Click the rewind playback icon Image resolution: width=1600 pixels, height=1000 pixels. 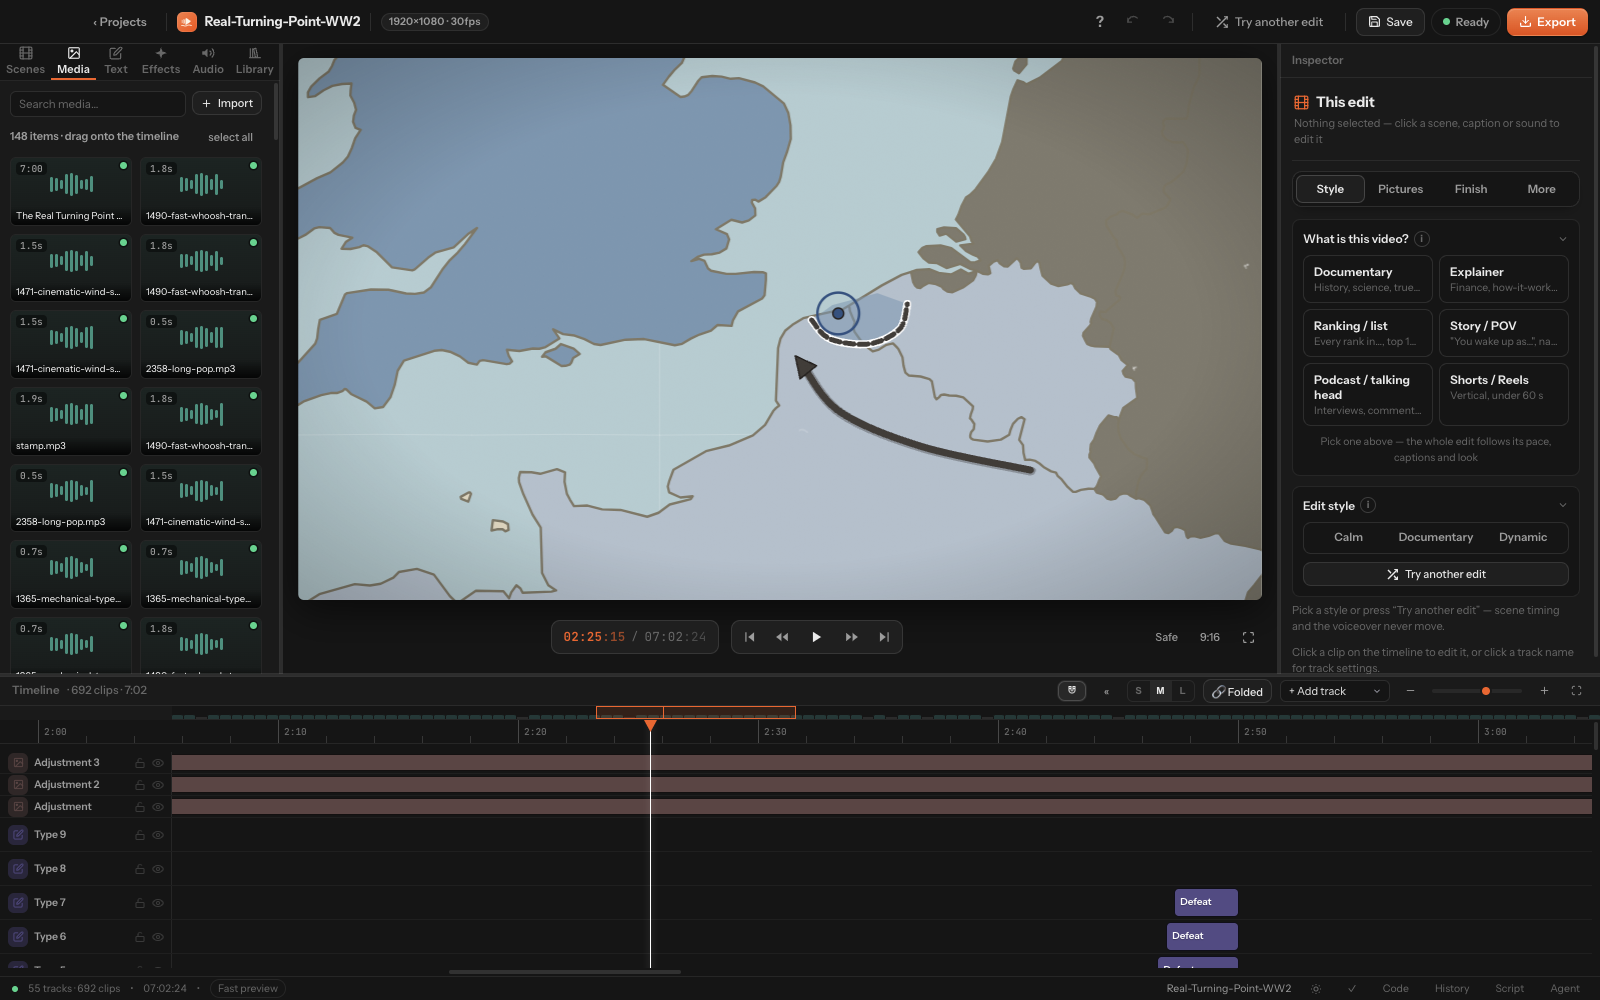pos(782,637)
